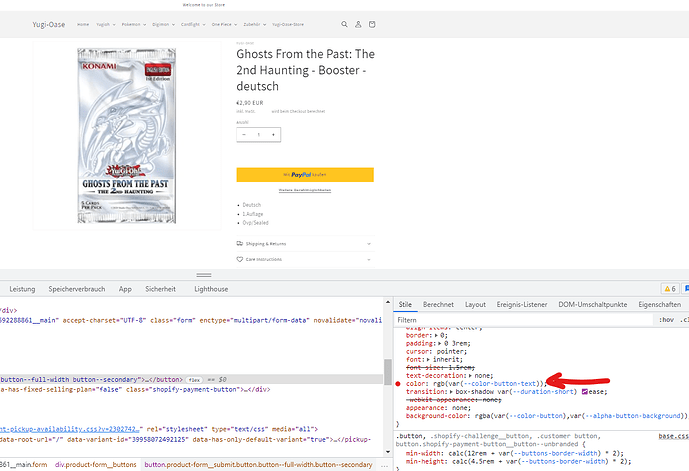Open the store search icon
Image resolution: width=689 pixels, height=471 pixels.
pos(345,24)
